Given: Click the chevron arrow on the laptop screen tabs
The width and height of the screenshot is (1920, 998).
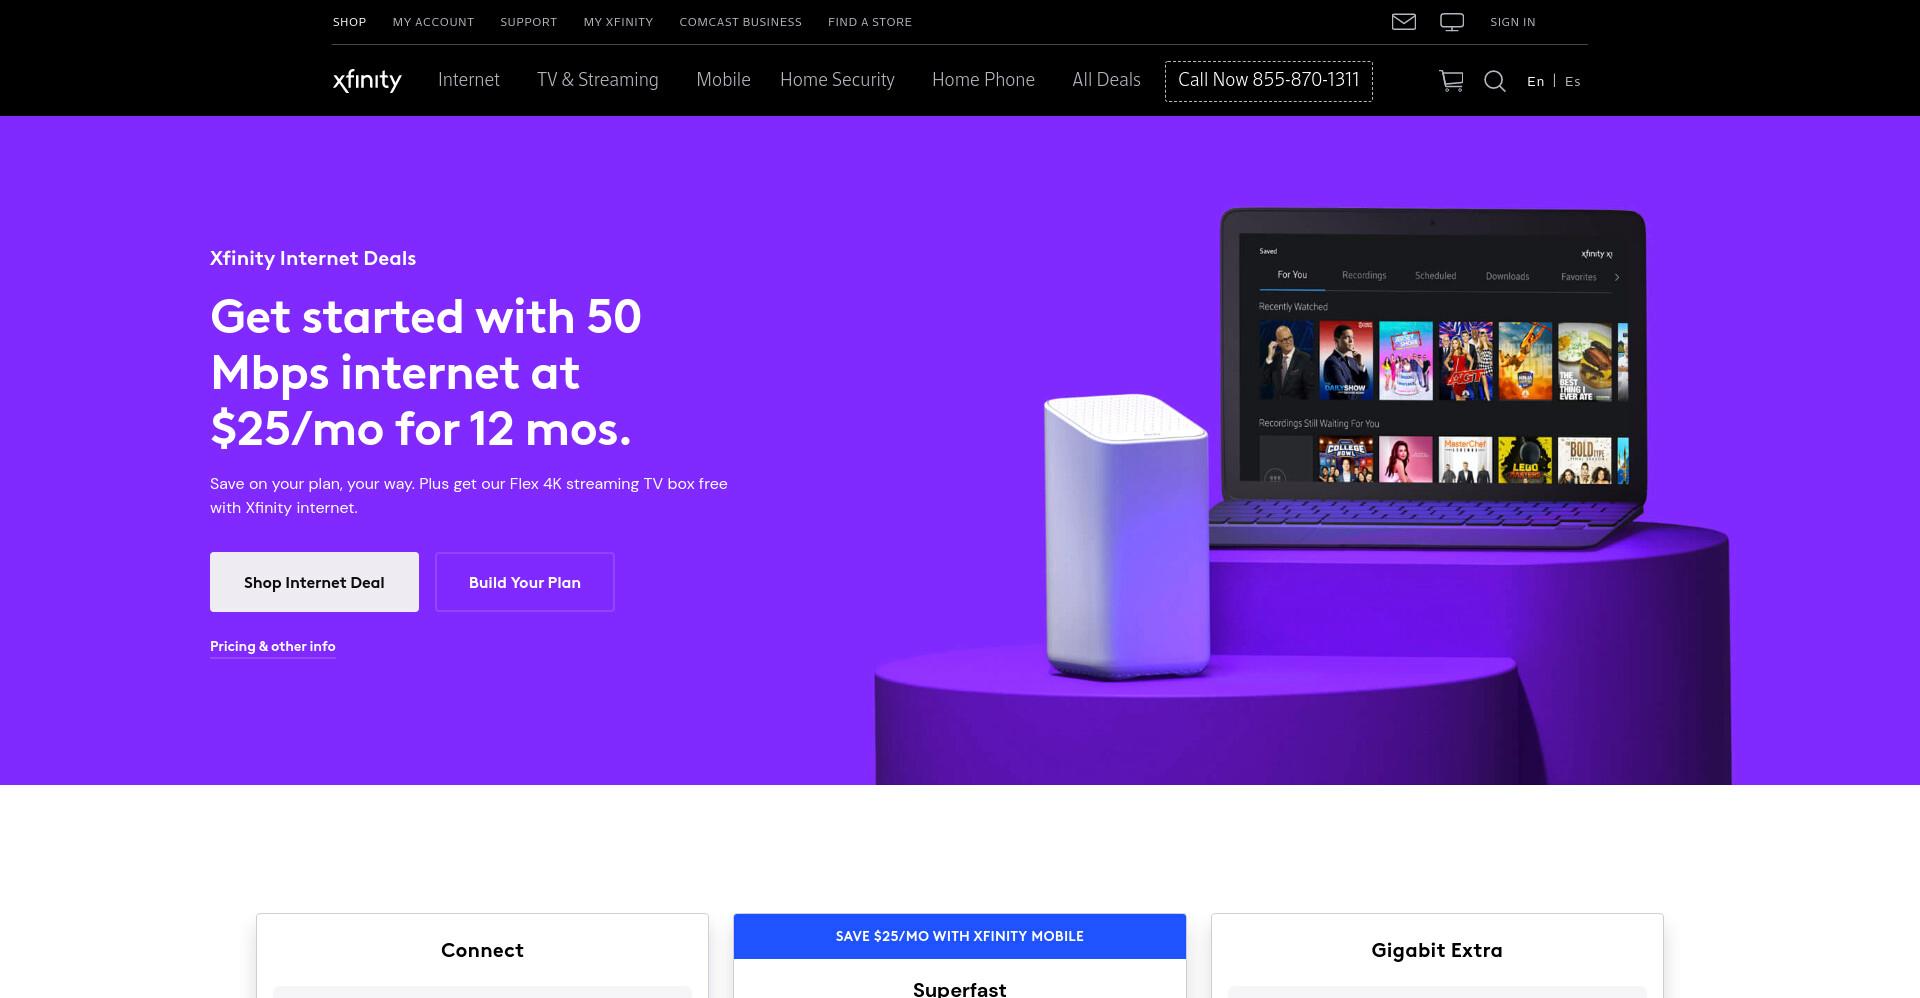Looking at the screenshot, I should click(x=1617, y=277).
